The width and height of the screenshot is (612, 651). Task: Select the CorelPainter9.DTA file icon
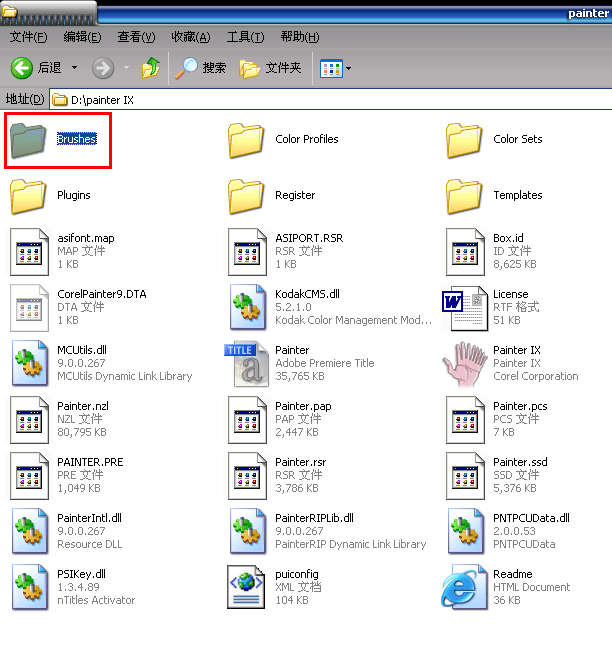pos(29,308)
